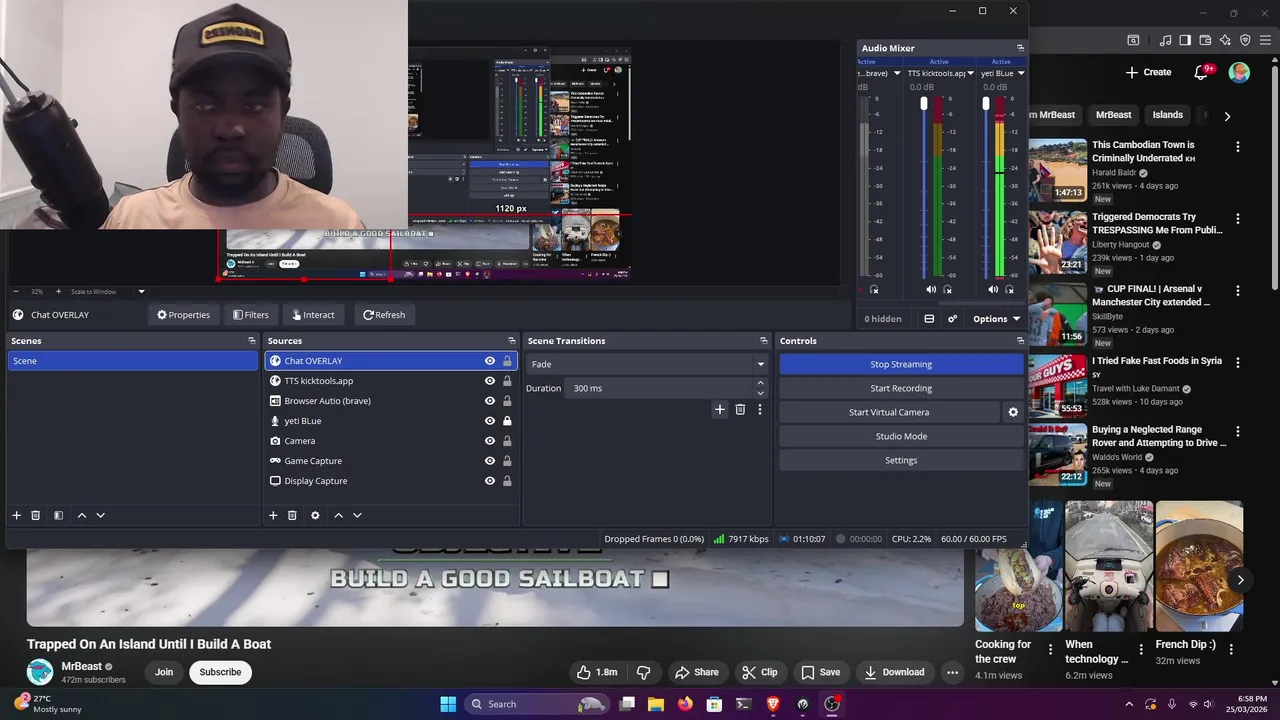Lock the Display Capture source
Screen dimensions: 1280x720
coord(507,481)
